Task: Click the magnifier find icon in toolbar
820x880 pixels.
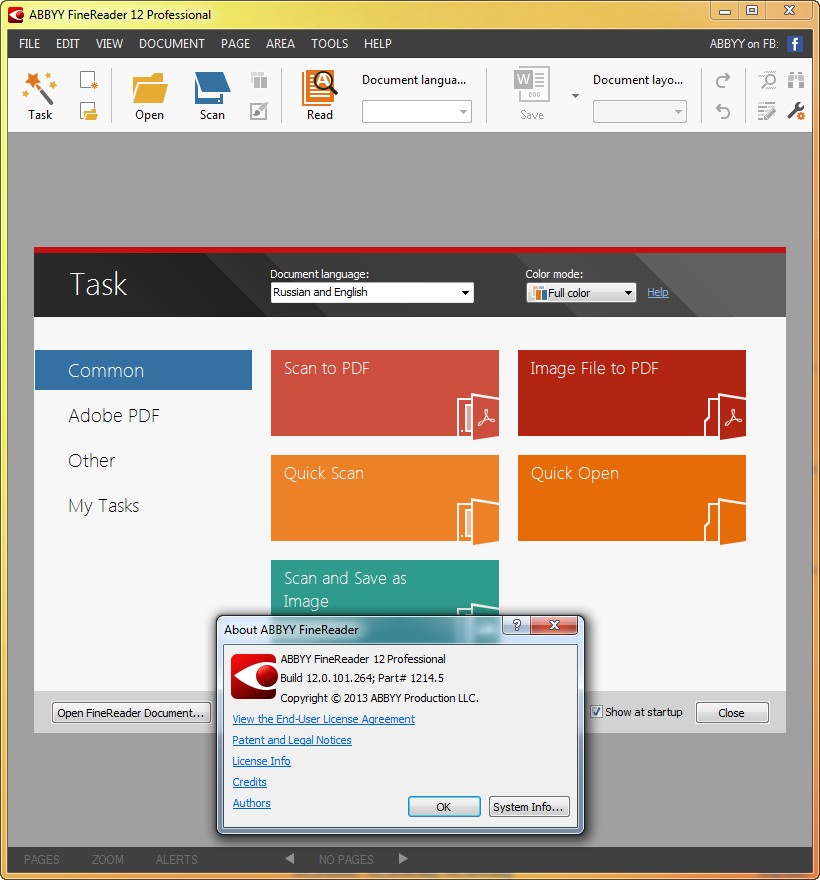Action: coord(767,80)
